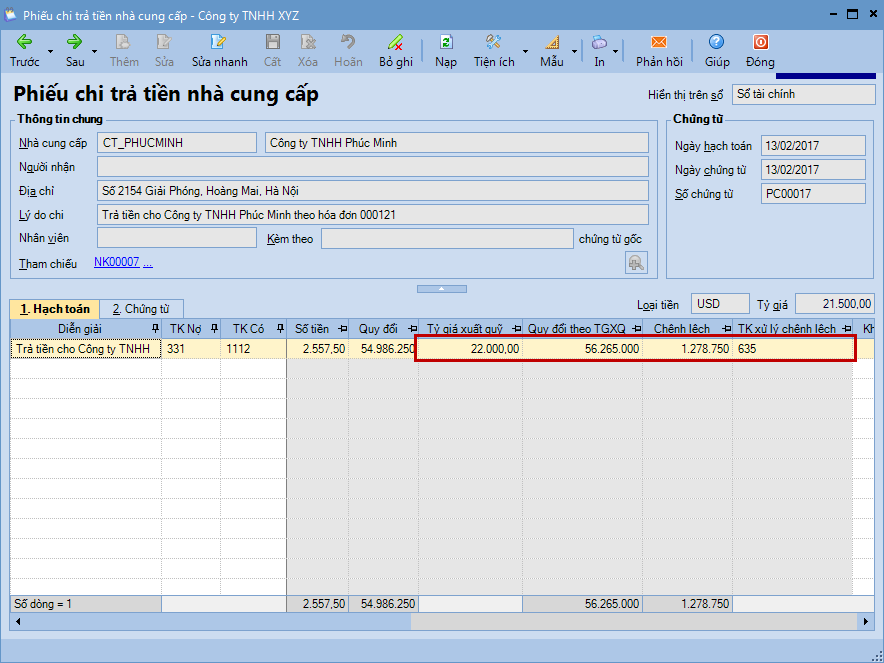Go to previous voucher with Trước
This screenshot has width=884, height=663.
pos(24,51)
